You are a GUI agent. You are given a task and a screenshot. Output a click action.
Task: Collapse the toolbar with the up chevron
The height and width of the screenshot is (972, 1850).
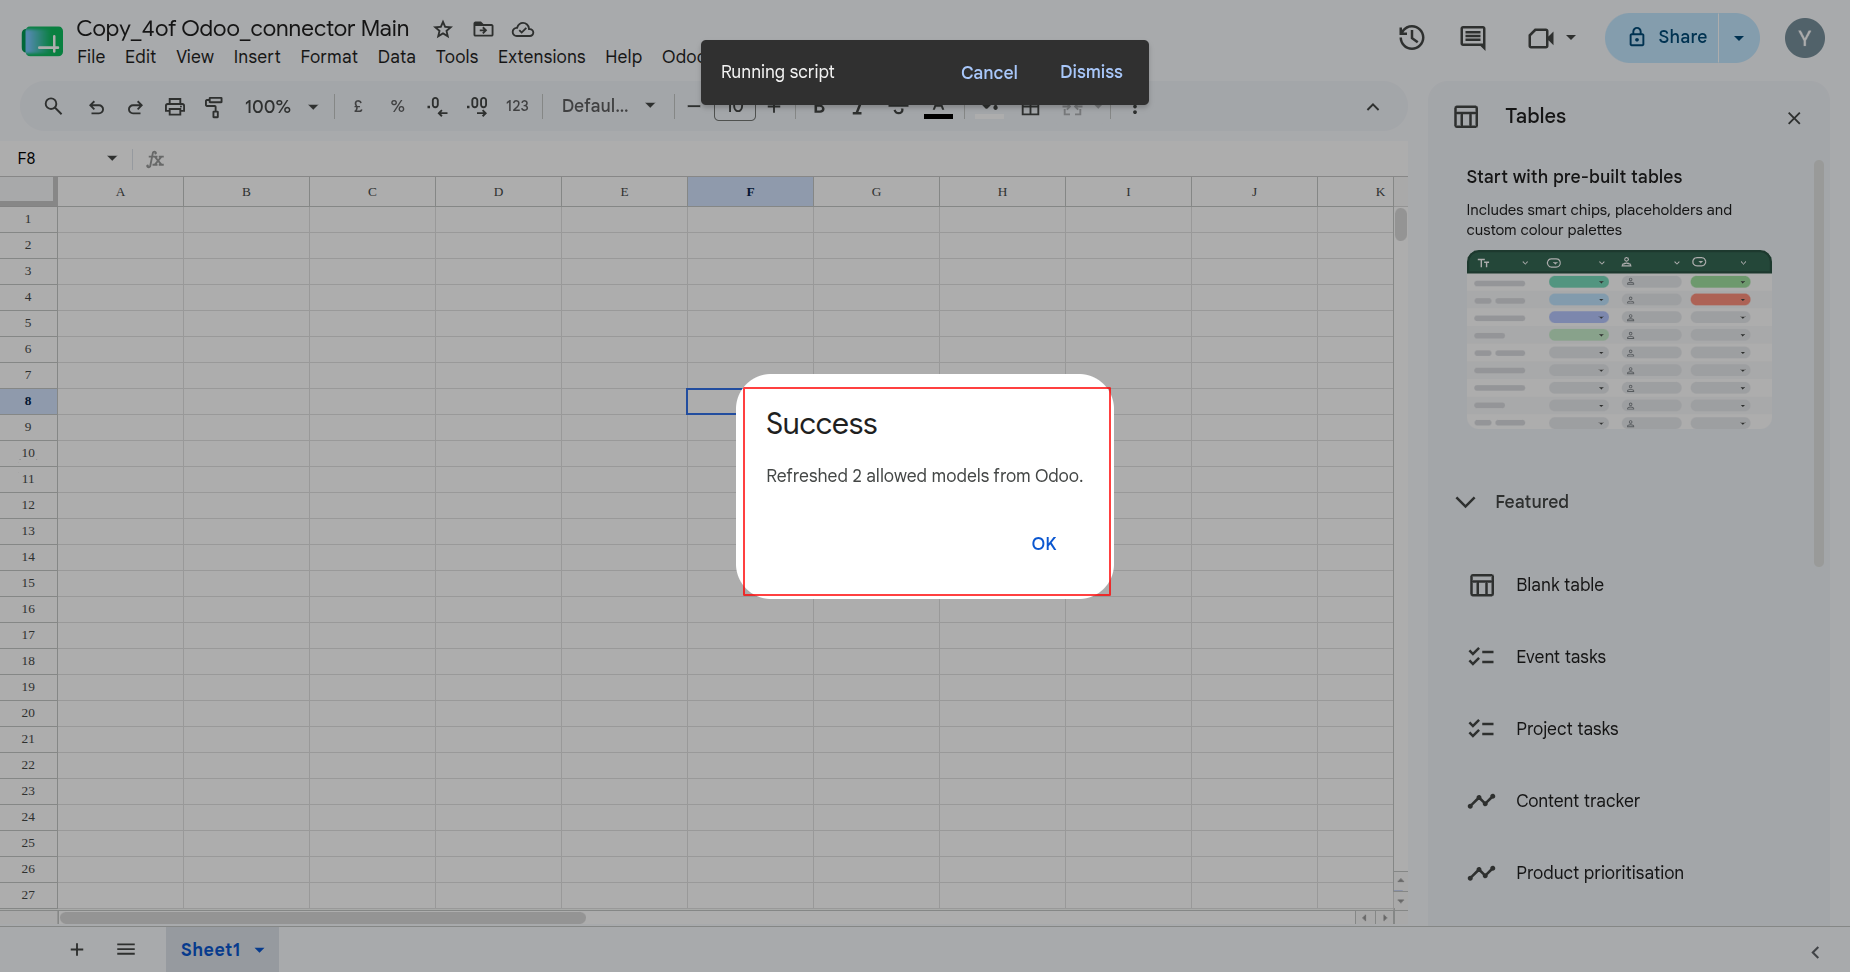coord(1373,107)
